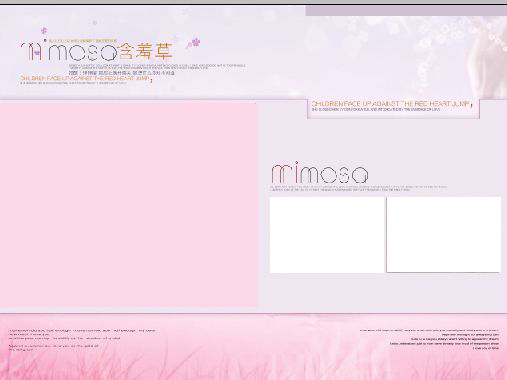Viewport: 507px width, 380px height.
Task: Select the purple flower beside 含羞草
Action: click(194, 43)
